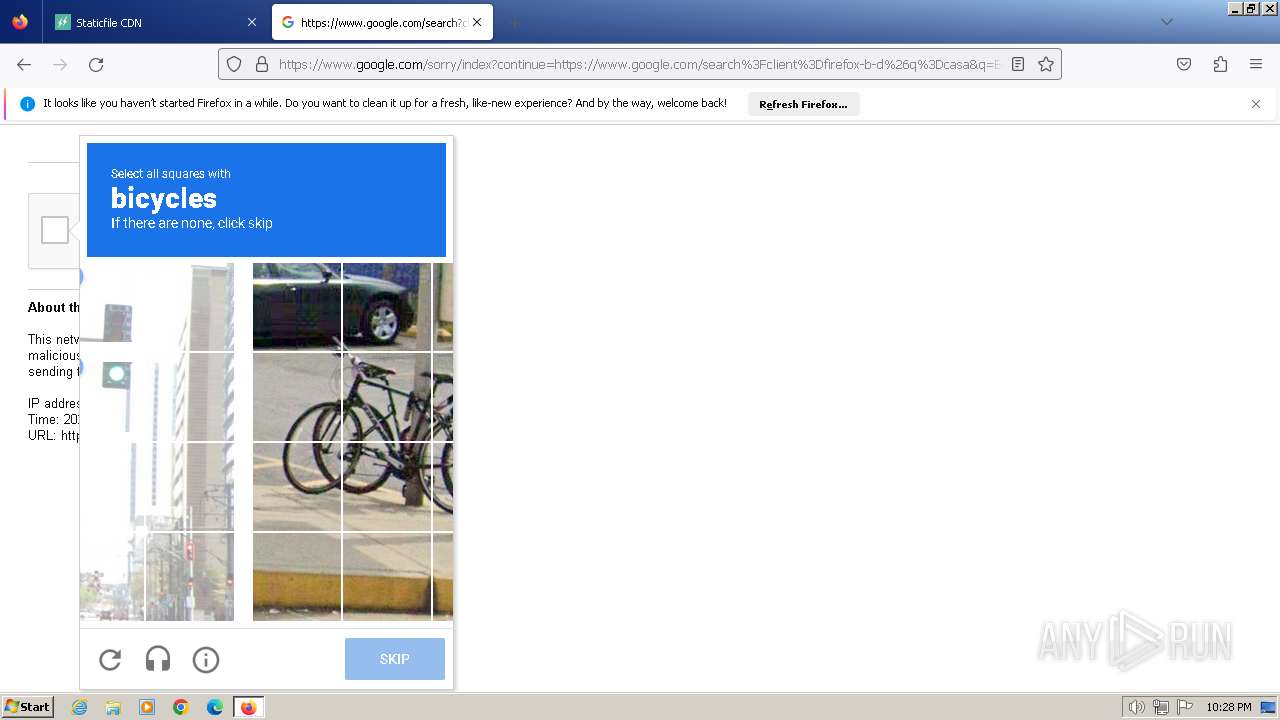1280x720 pixels.
Task: Toggle reader view icon
Action: pyautogui.click(x=1018, y=64)
